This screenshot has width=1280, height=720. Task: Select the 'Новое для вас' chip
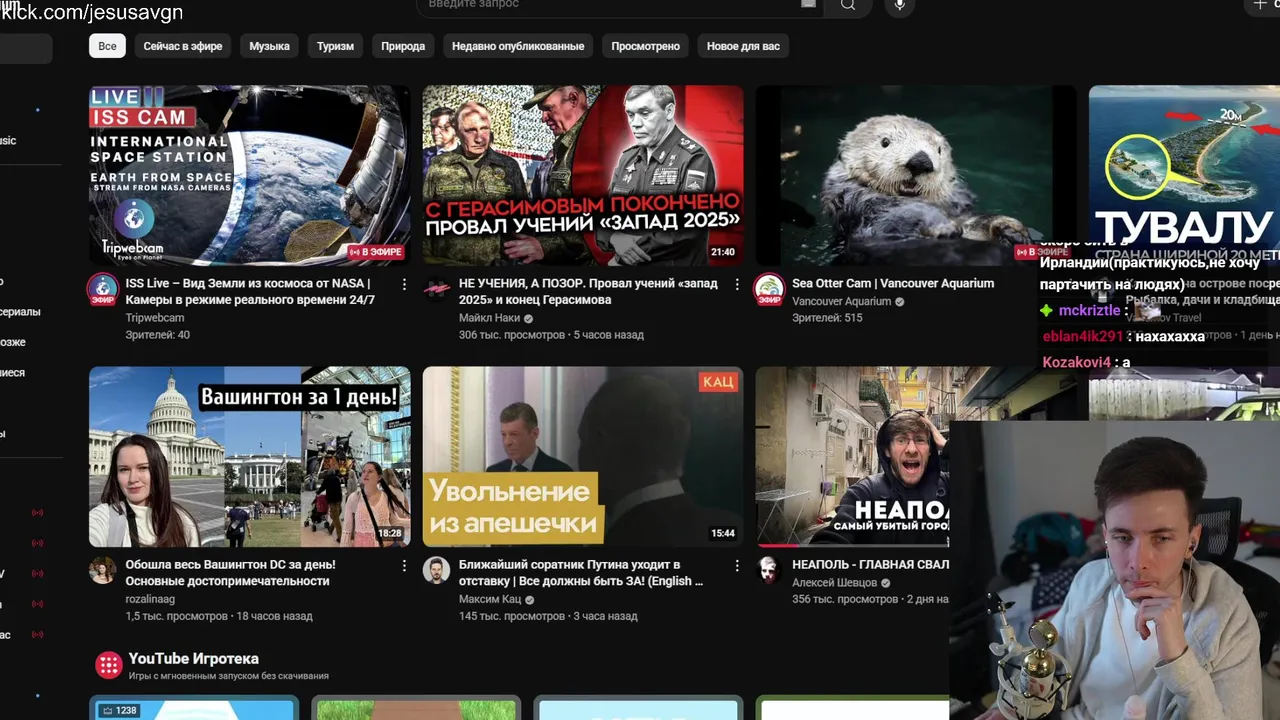(743, 46)
